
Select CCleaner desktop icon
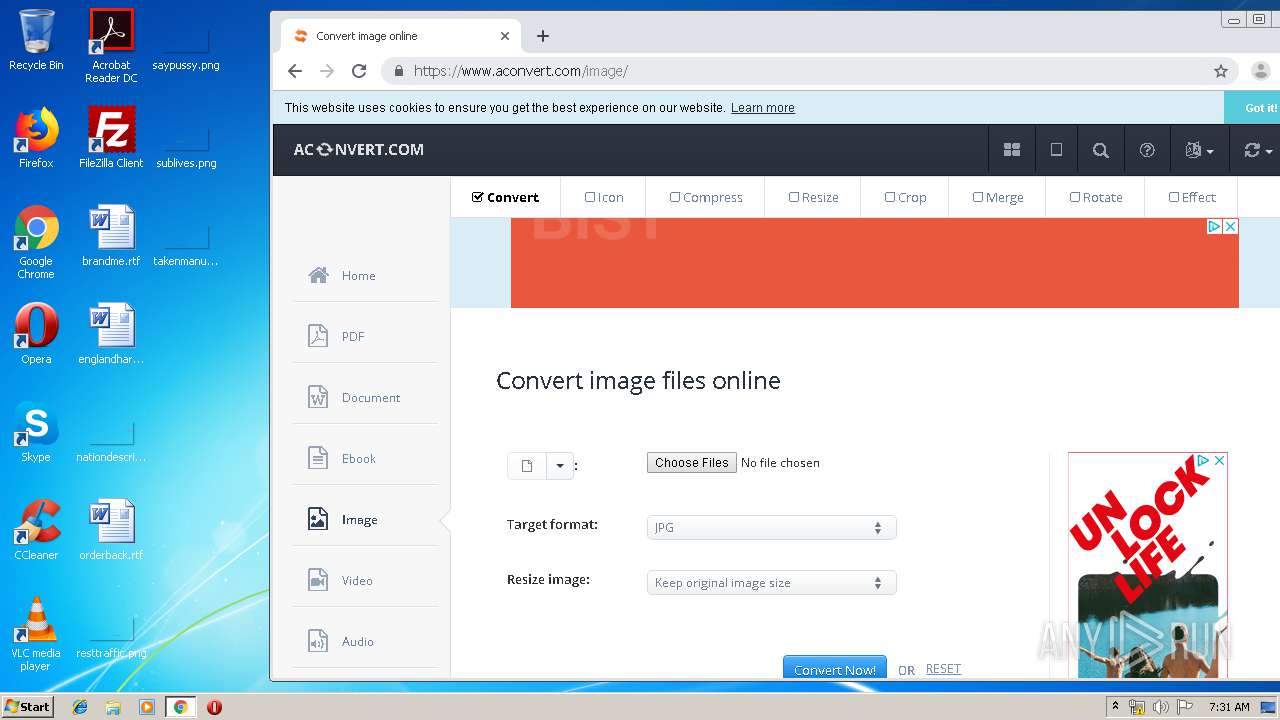click(36, 530)
